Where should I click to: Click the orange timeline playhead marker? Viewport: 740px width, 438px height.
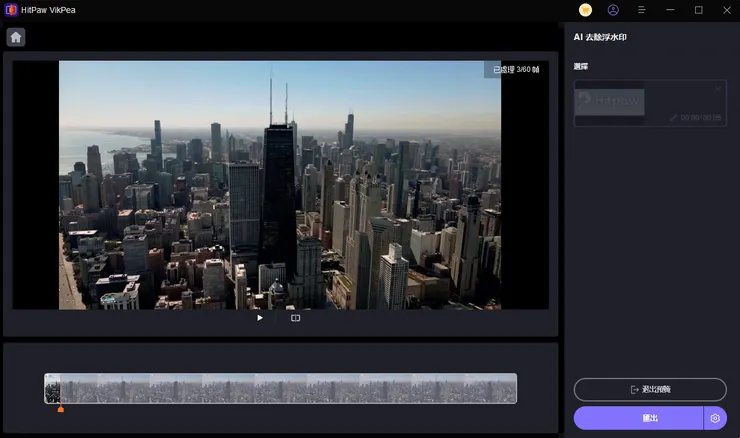[x=61, y=408]
